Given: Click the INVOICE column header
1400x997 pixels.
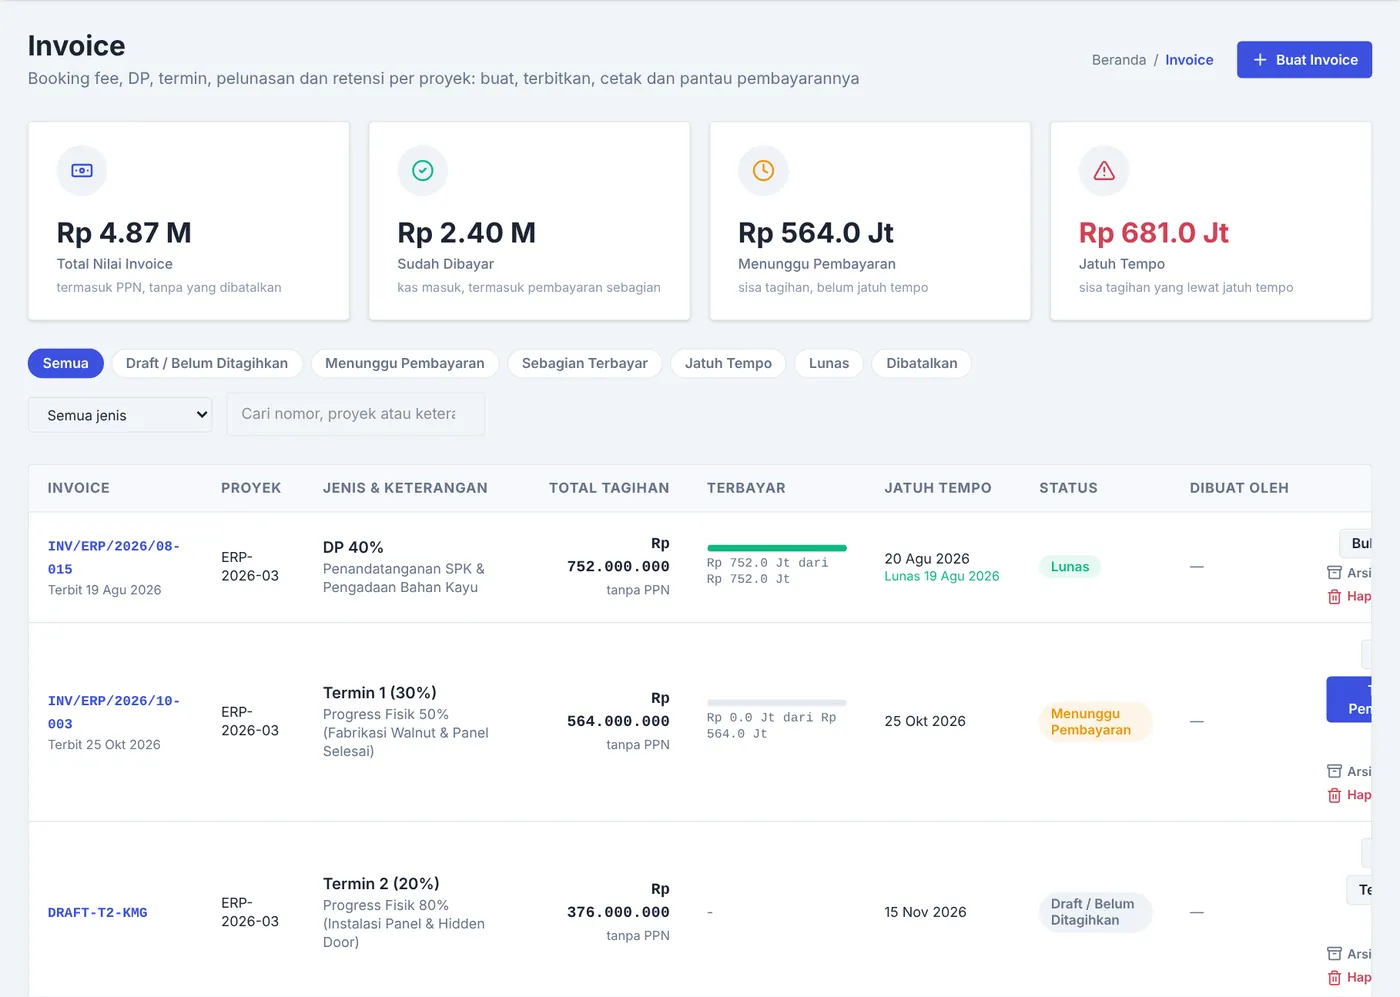Looking at the screenshot, I should [x=79, y=488].
